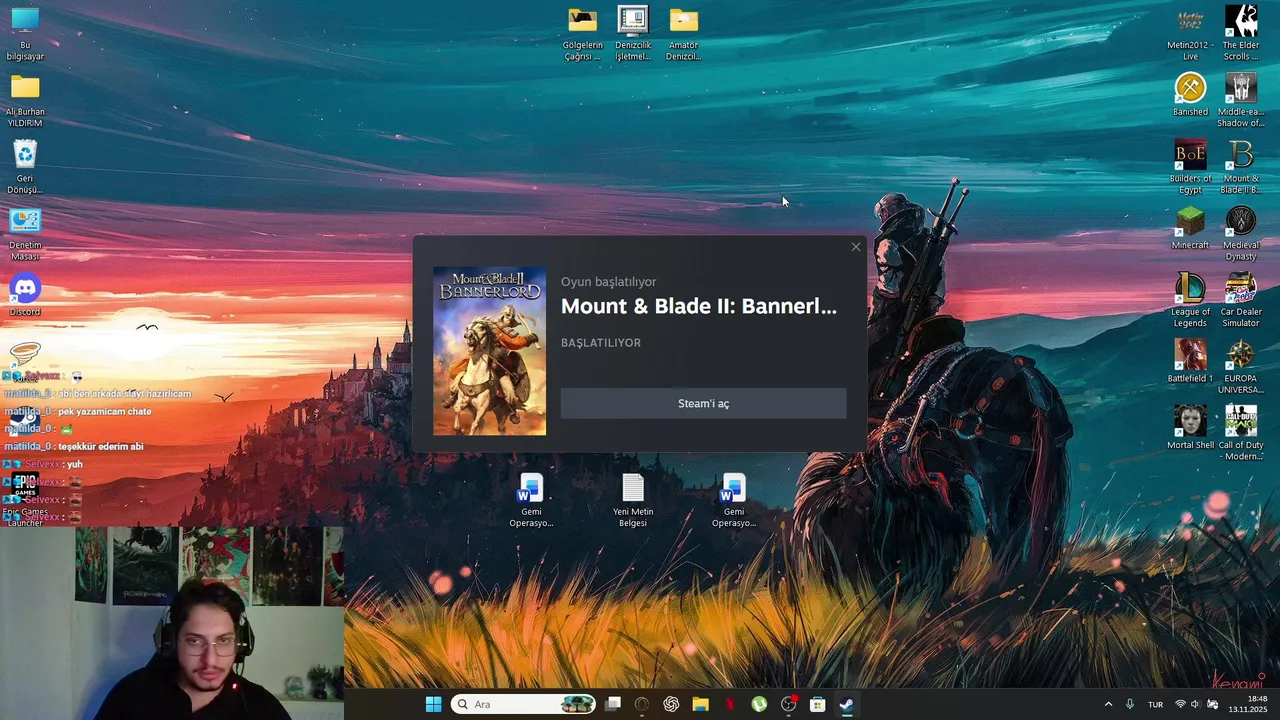Open the right Gemi Operasyo... Word document

coord(734,501)
